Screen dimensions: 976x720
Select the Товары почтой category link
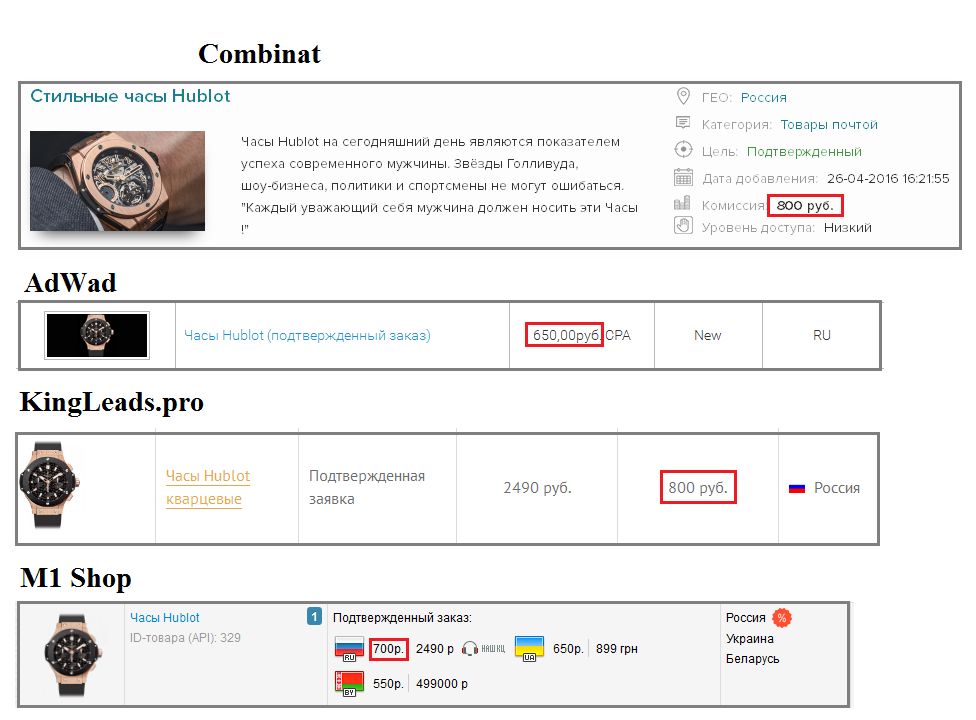point(828,125)
